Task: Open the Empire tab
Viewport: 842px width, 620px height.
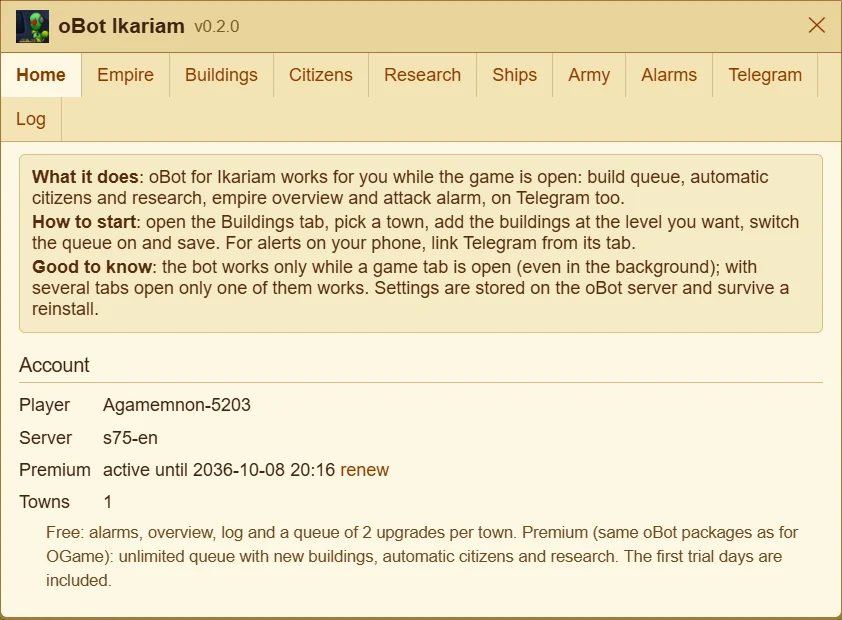Action: [125, 75]
